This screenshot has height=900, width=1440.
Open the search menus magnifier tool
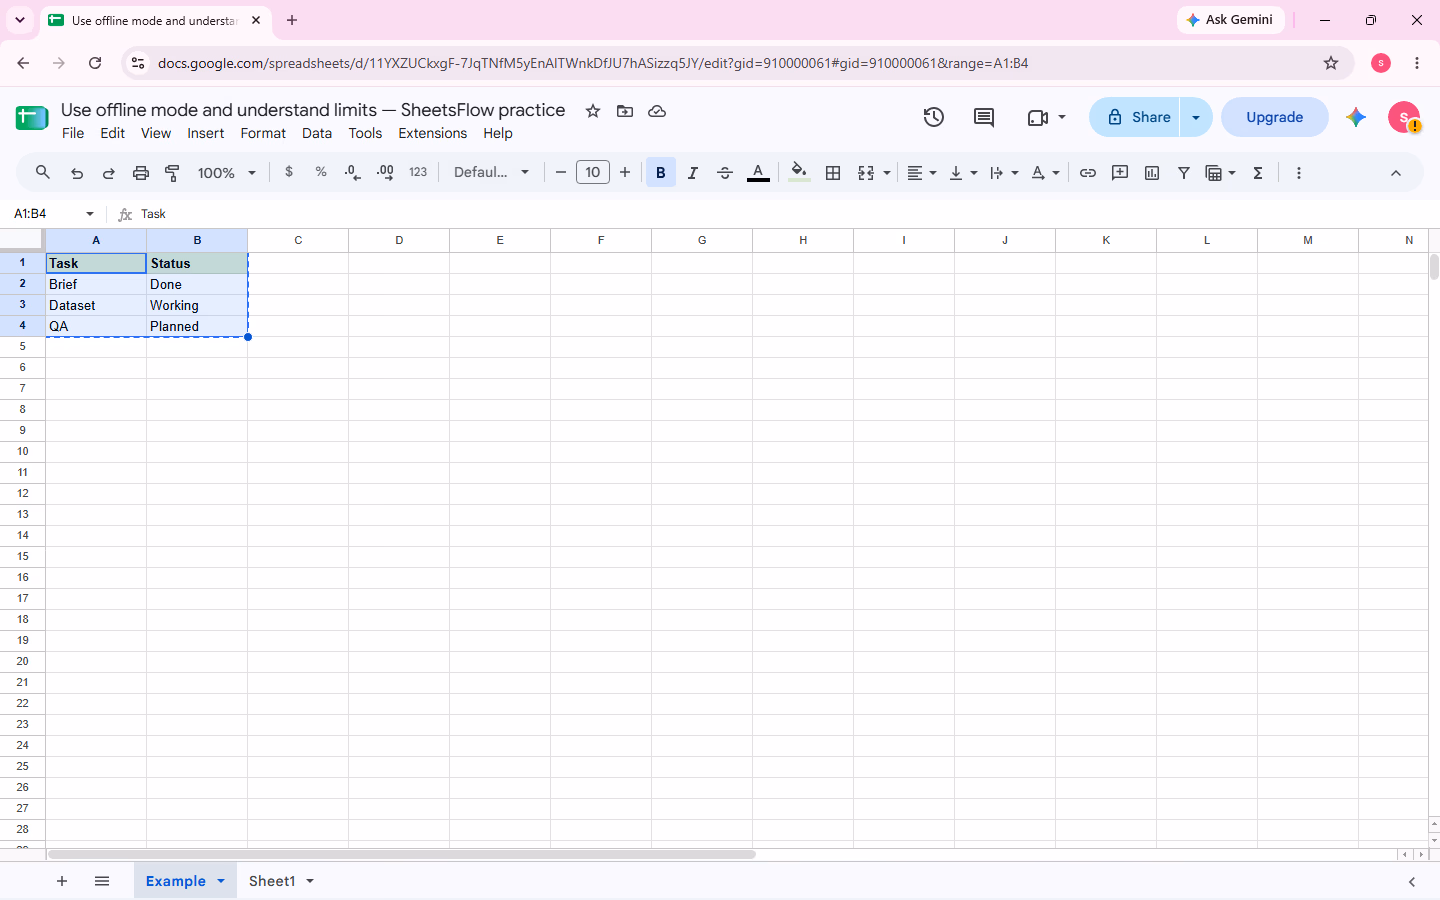[43, 173]
